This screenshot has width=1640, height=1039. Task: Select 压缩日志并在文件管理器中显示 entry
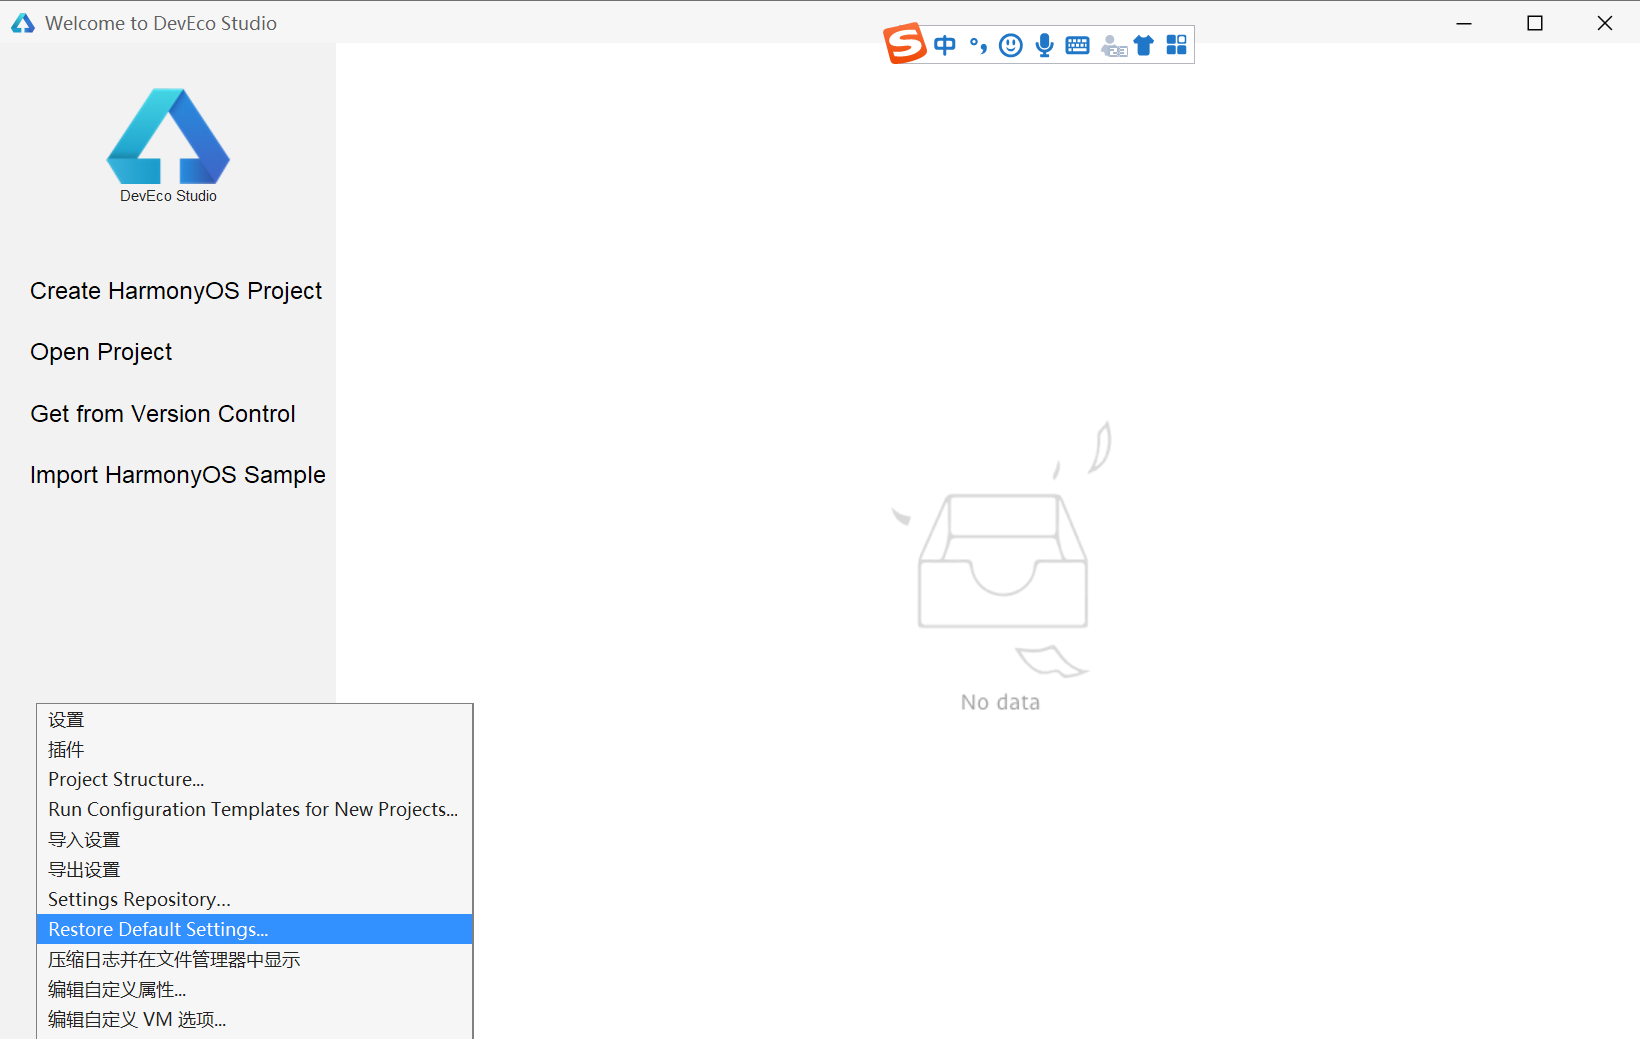(x=254, y=960)
